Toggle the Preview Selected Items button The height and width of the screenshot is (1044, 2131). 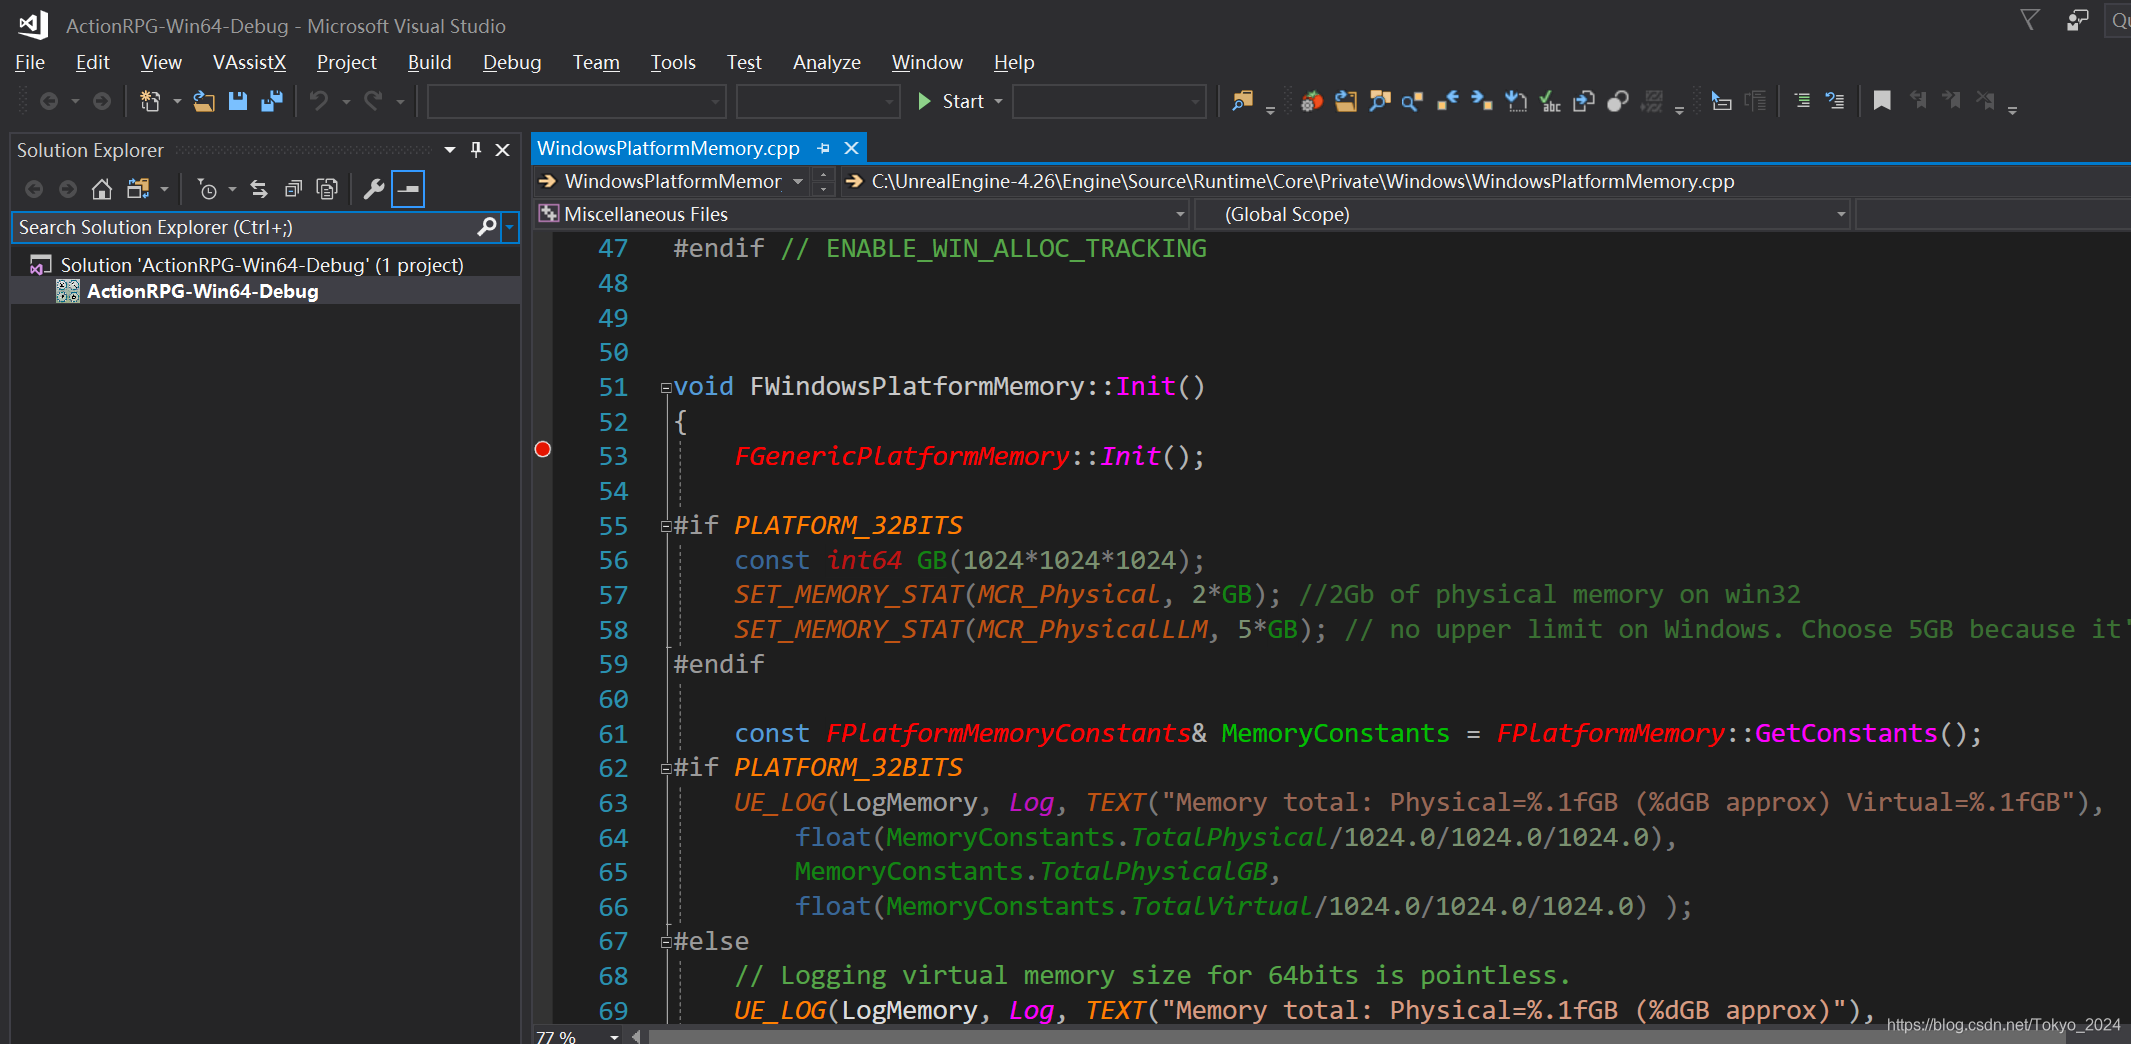(x=408, y=189)
